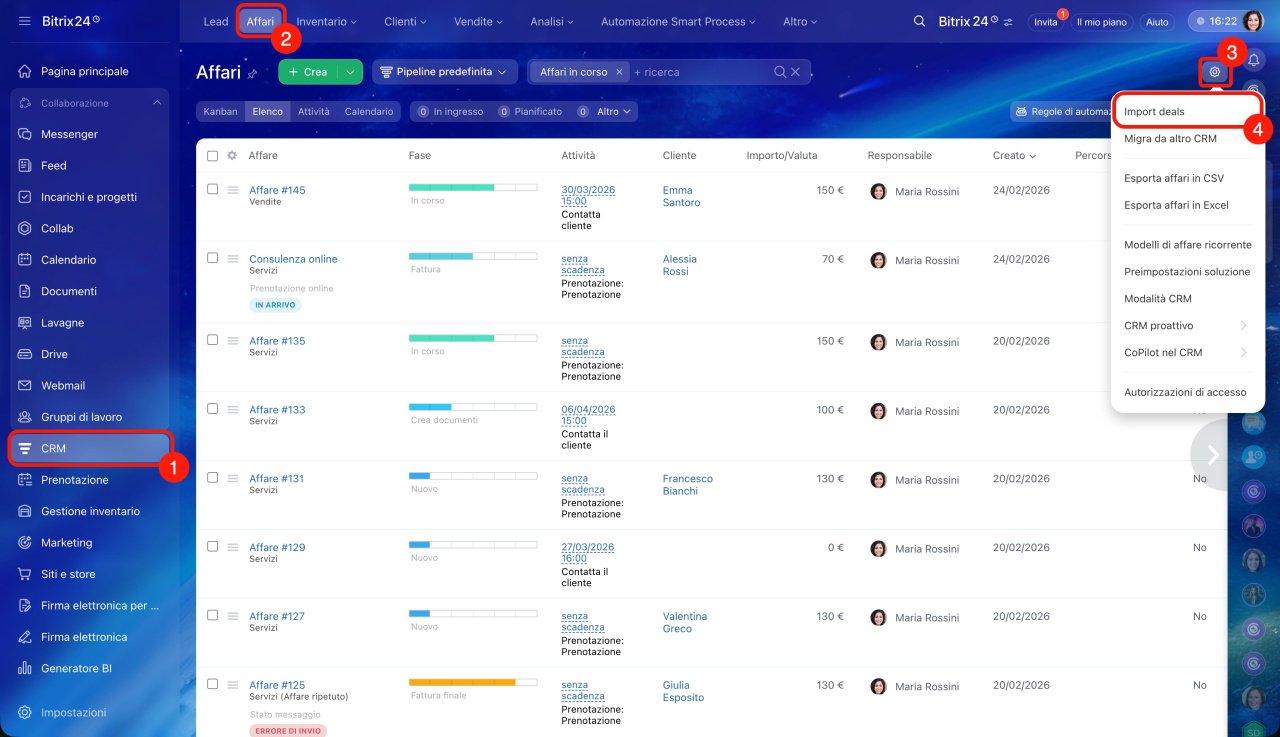Click the green Crea button
Image resolution: width=1280 pixels, height=737 pixels.
[308, 72]
